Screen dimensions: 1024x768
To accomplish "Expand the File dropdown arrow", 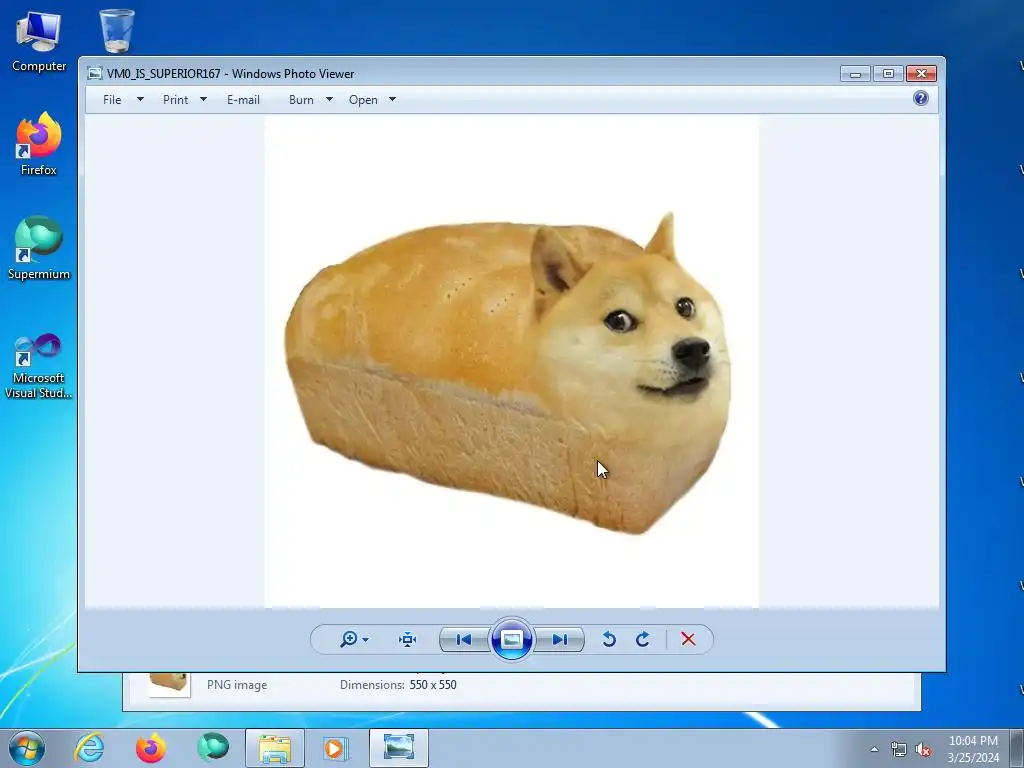I will tap(140, 99).
